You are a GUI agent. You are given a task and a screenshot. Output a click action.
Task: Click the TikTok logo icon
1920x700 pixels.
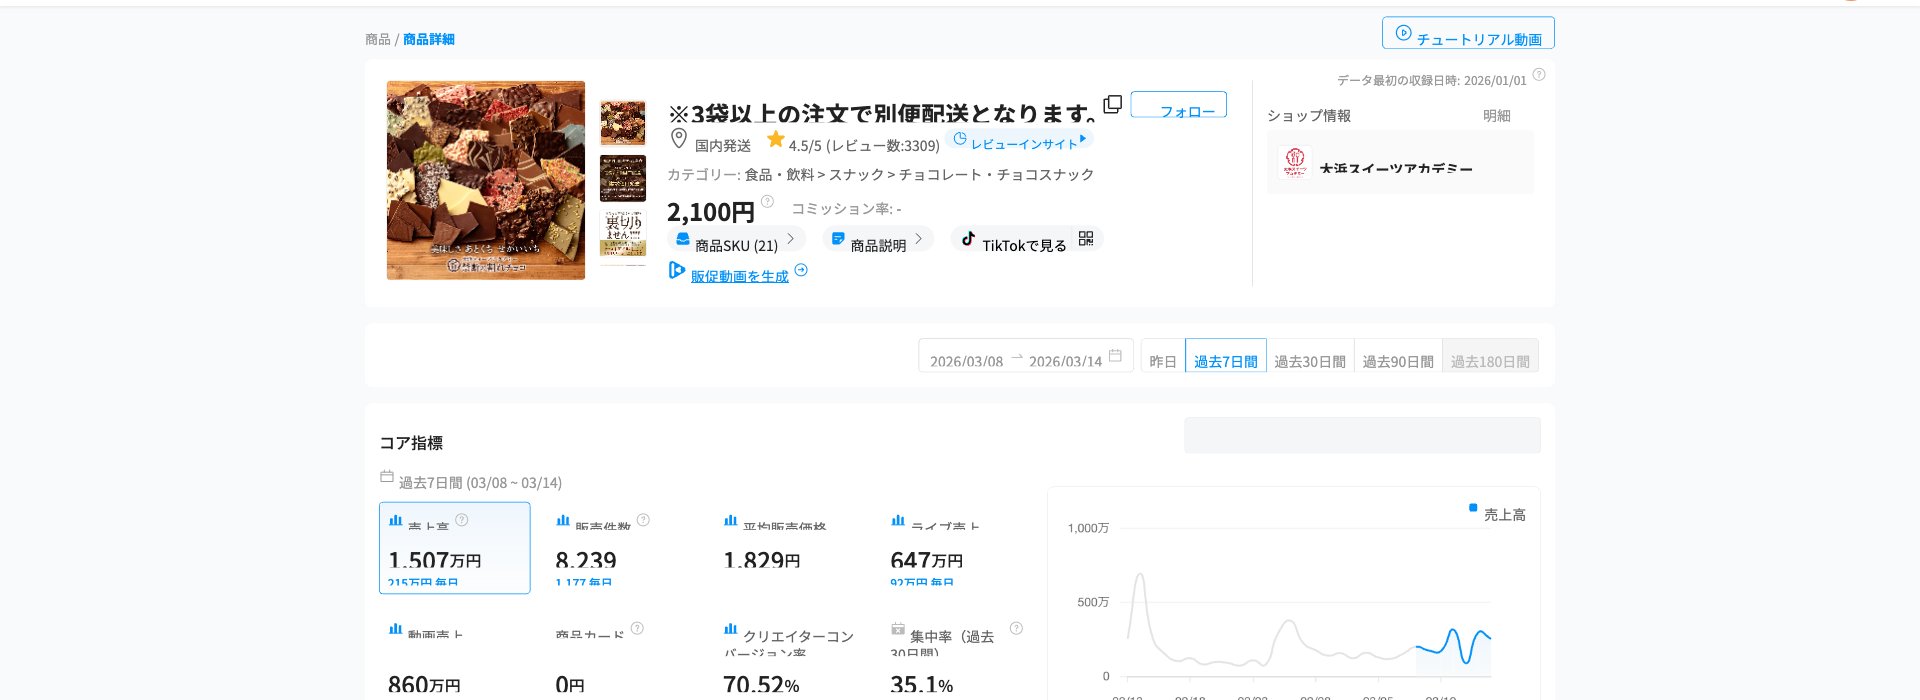pos(967,239)
